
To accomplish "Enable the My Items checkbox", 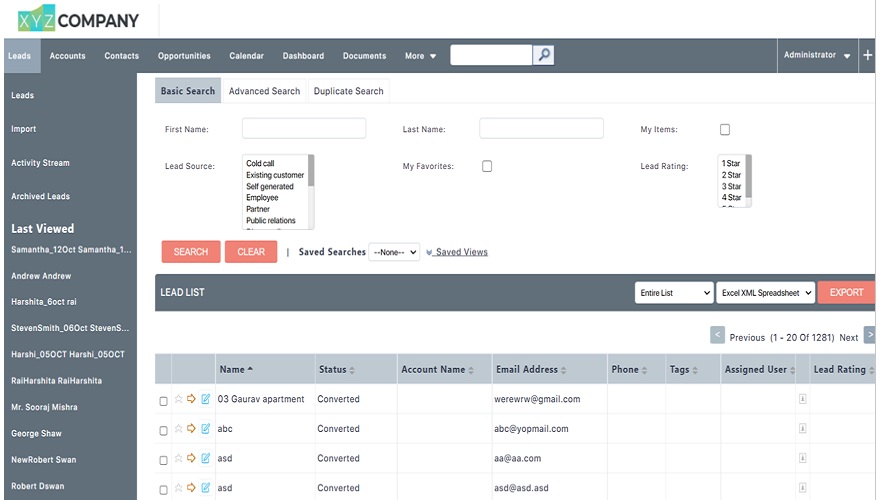I will [x=725, y=130].
